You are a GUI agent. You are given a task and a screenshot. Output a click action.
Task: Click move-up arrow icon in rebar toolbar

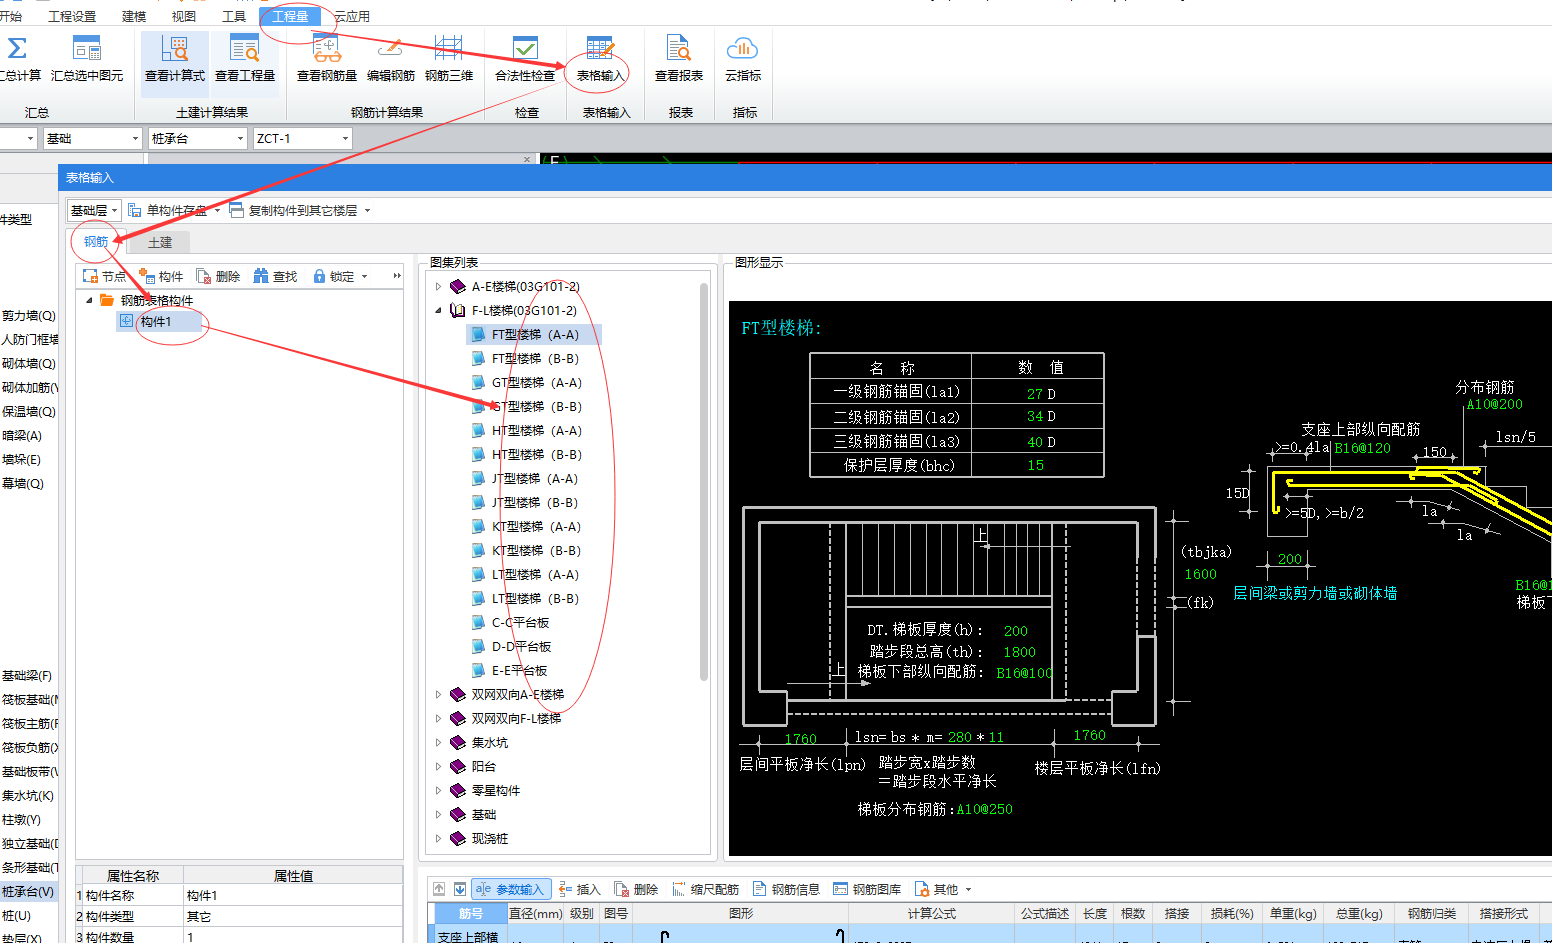click(x=439, y=889)
